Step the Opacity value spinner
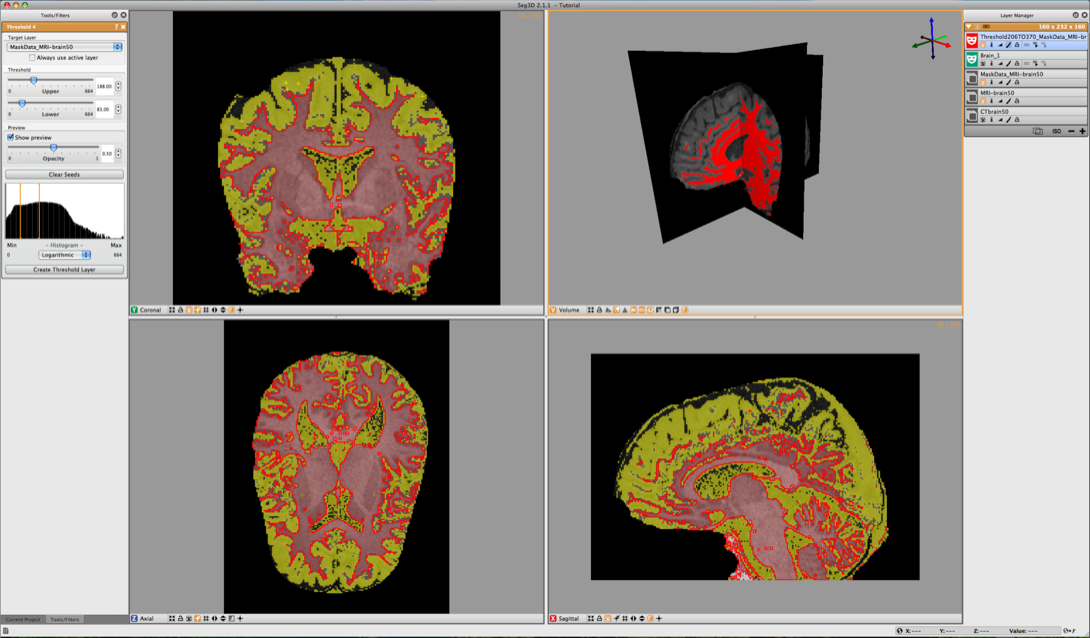 point(118,153)
